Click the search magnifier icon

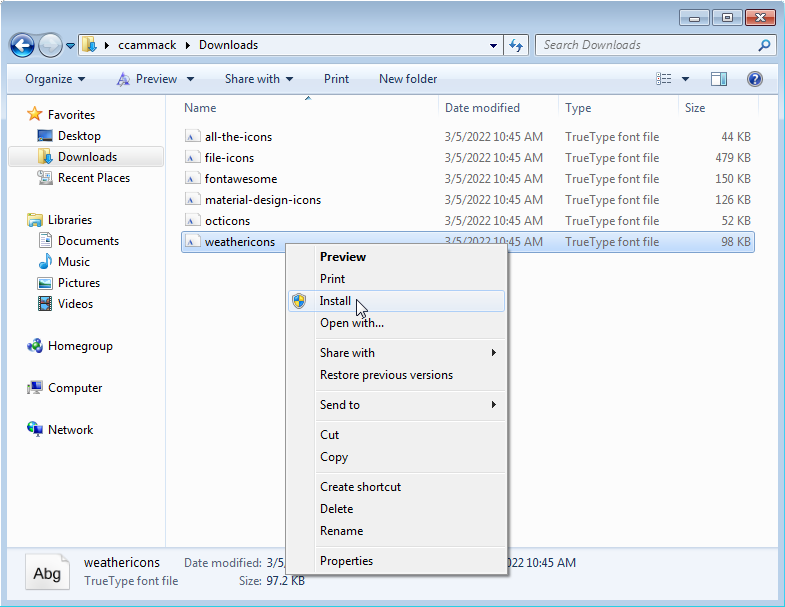point(764,46)
